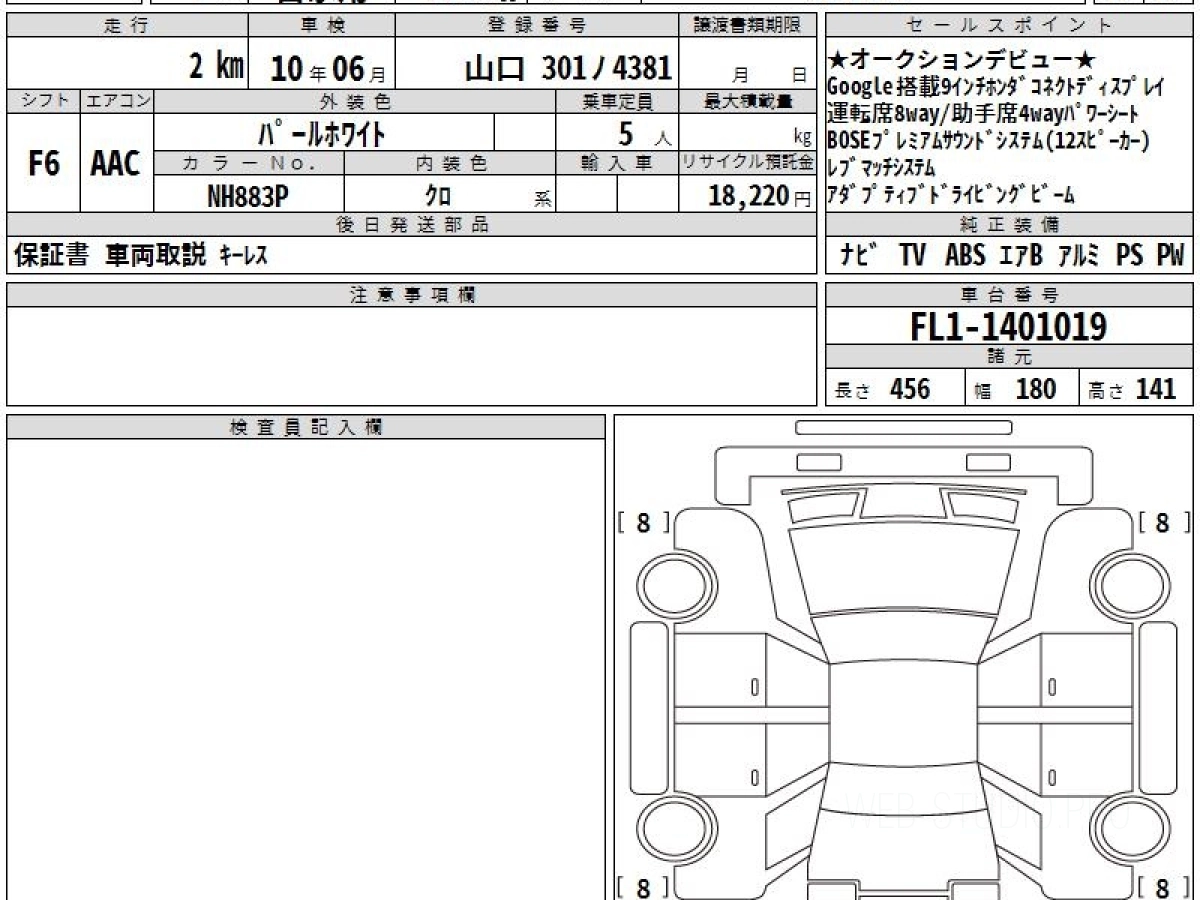Click the セールスポイント header

tap(1009, 26)
